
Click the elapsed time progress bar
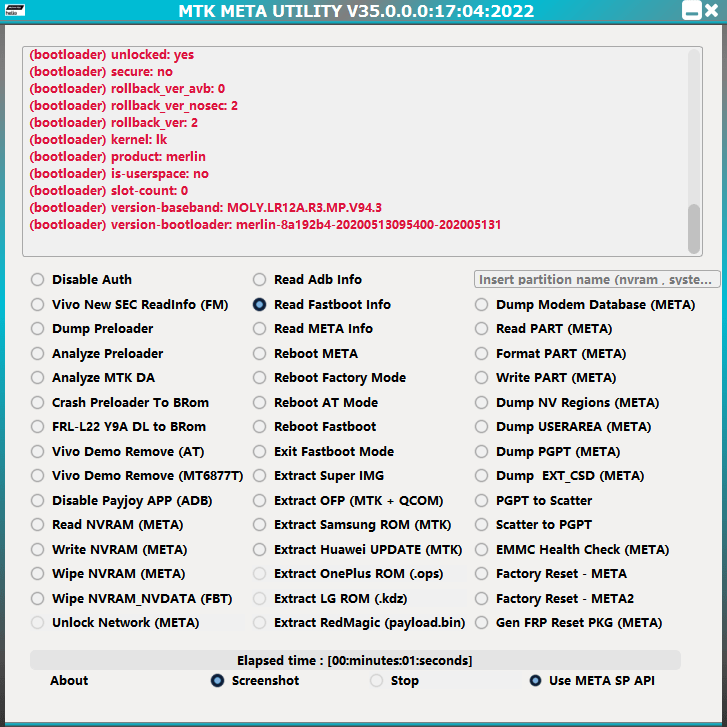[x=355, y=660]
